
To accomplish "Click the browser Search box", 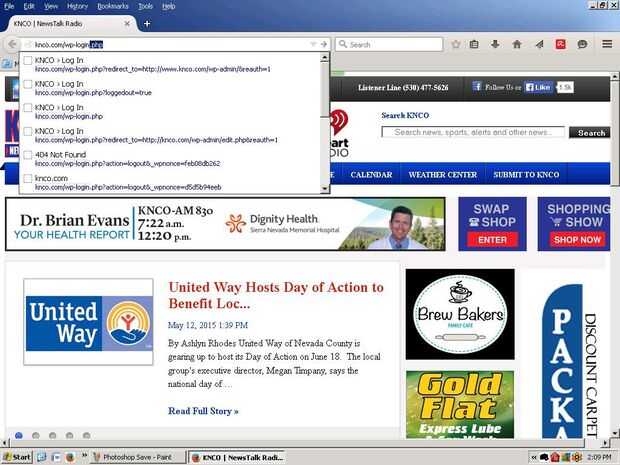I will click(389, 44).
